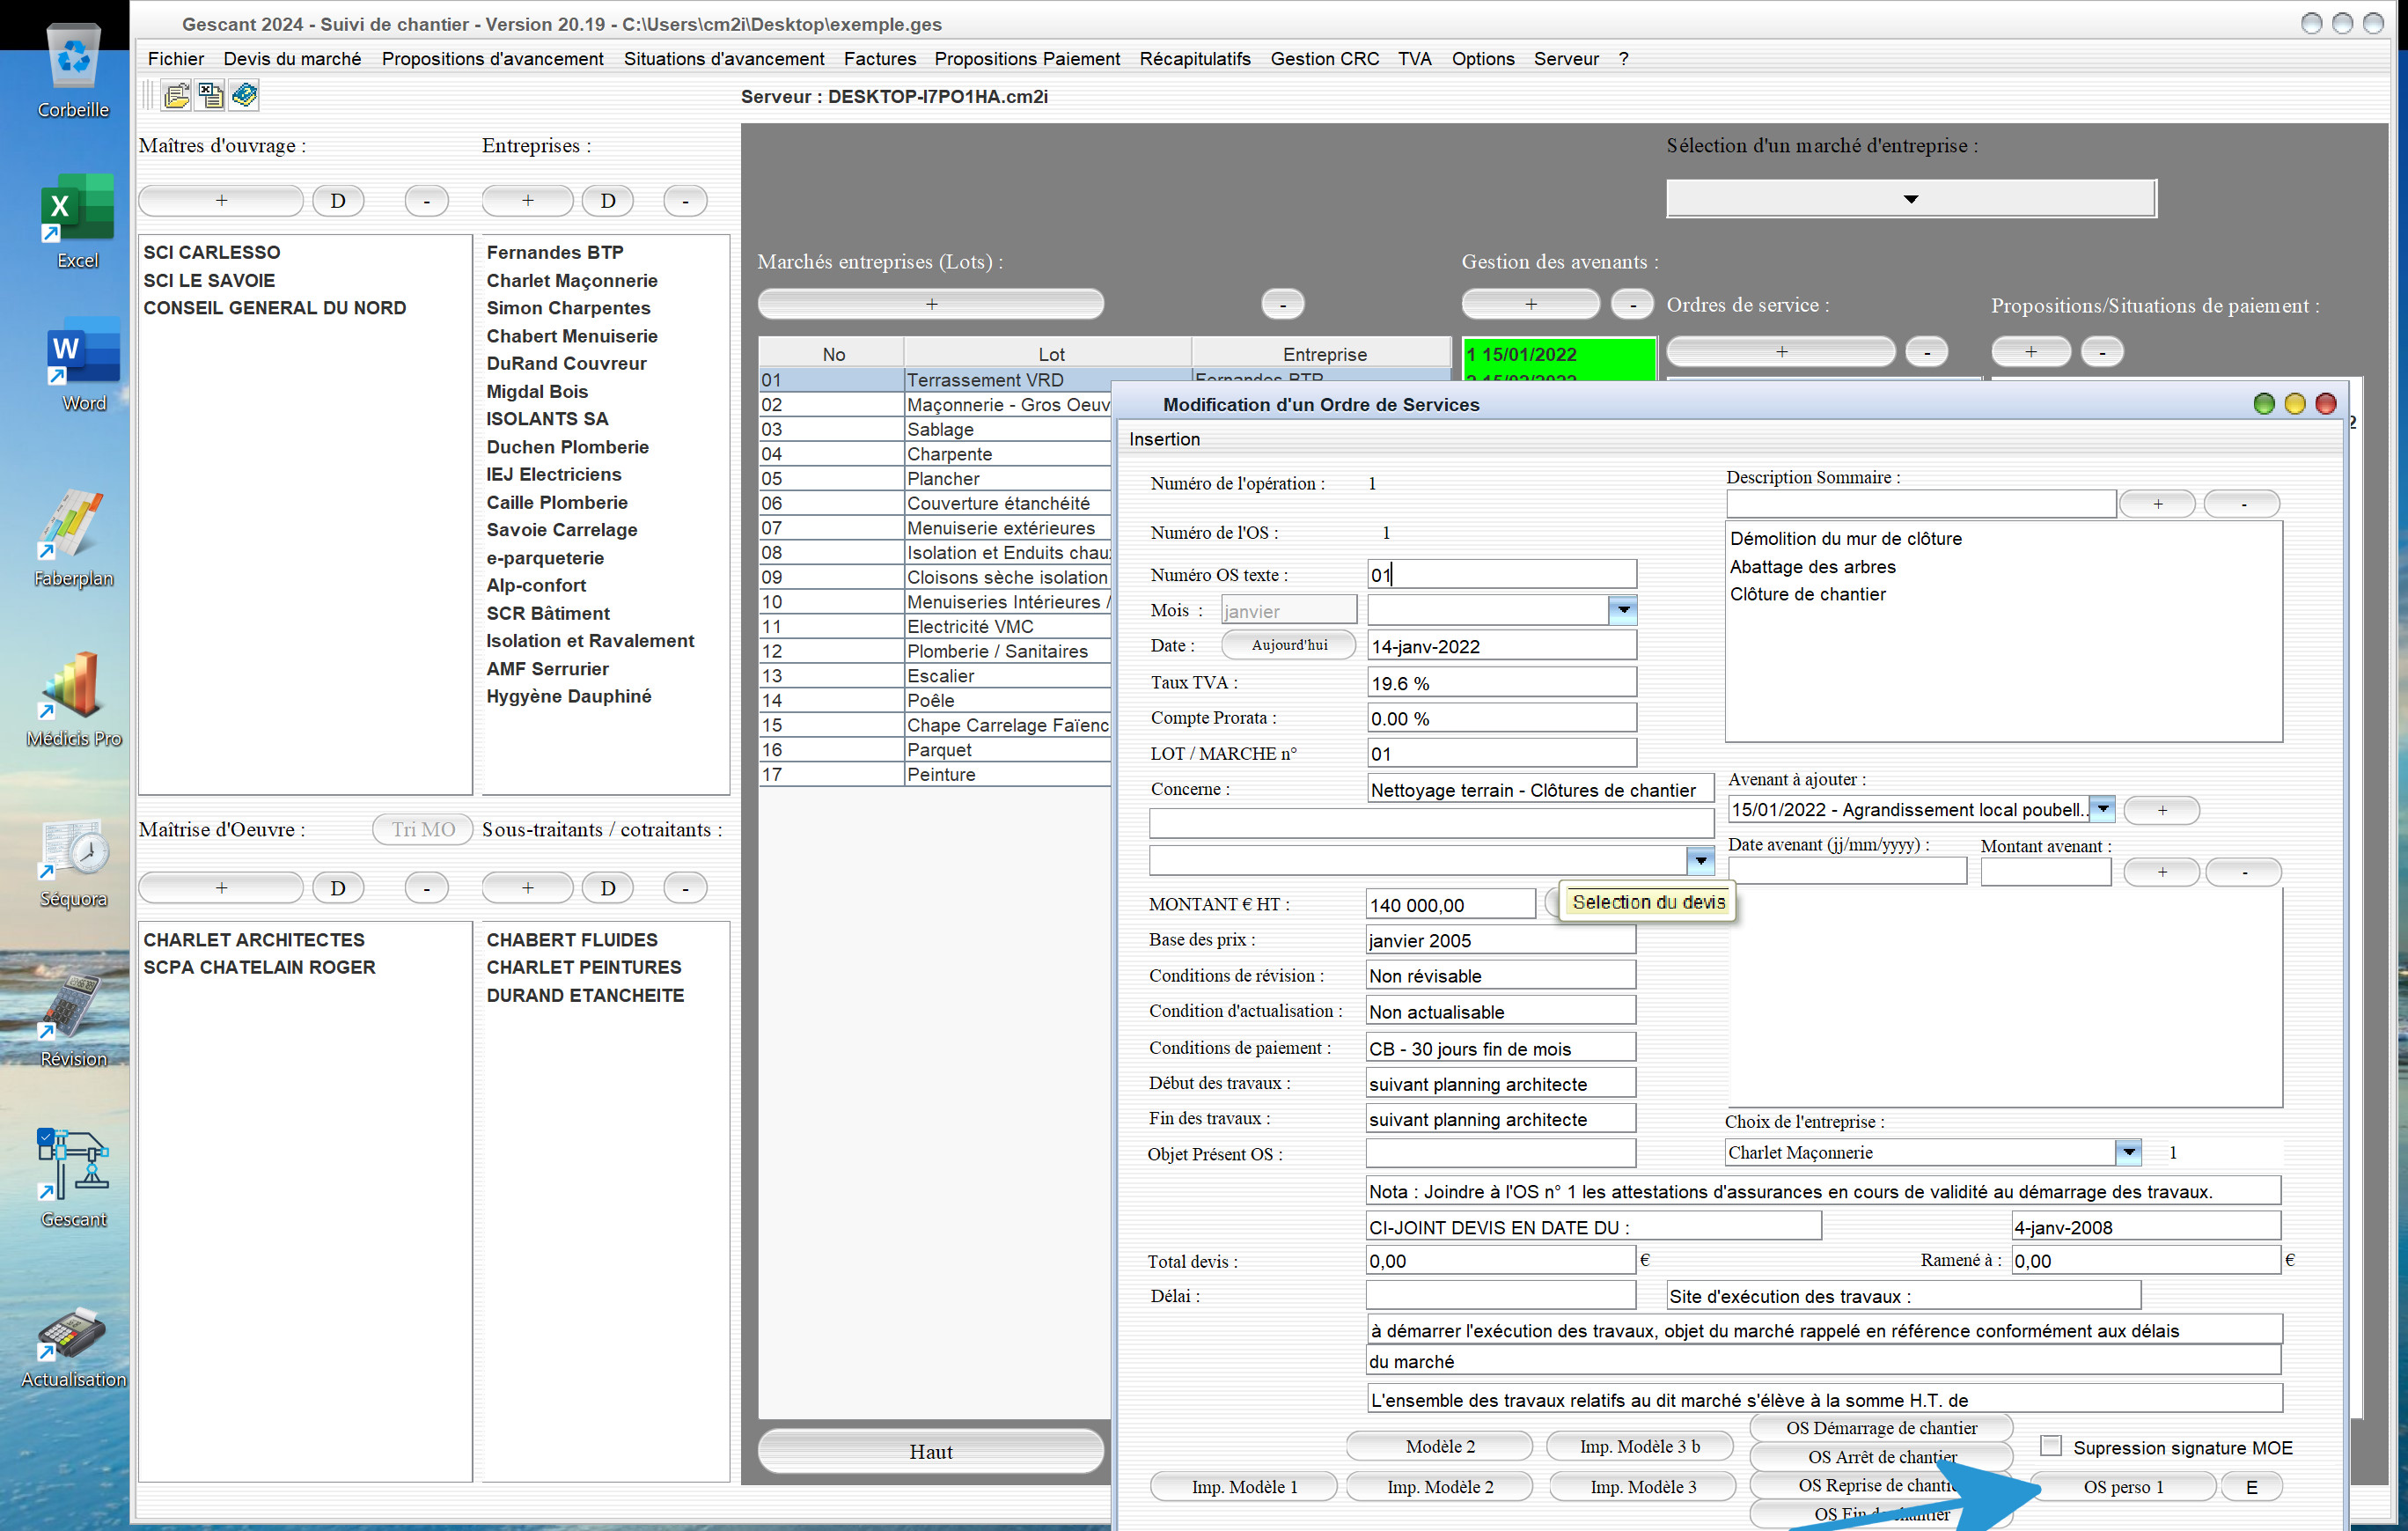Open Devis du marché menu
Screen dimensions: 2408x1531
(x=292, y=59)
